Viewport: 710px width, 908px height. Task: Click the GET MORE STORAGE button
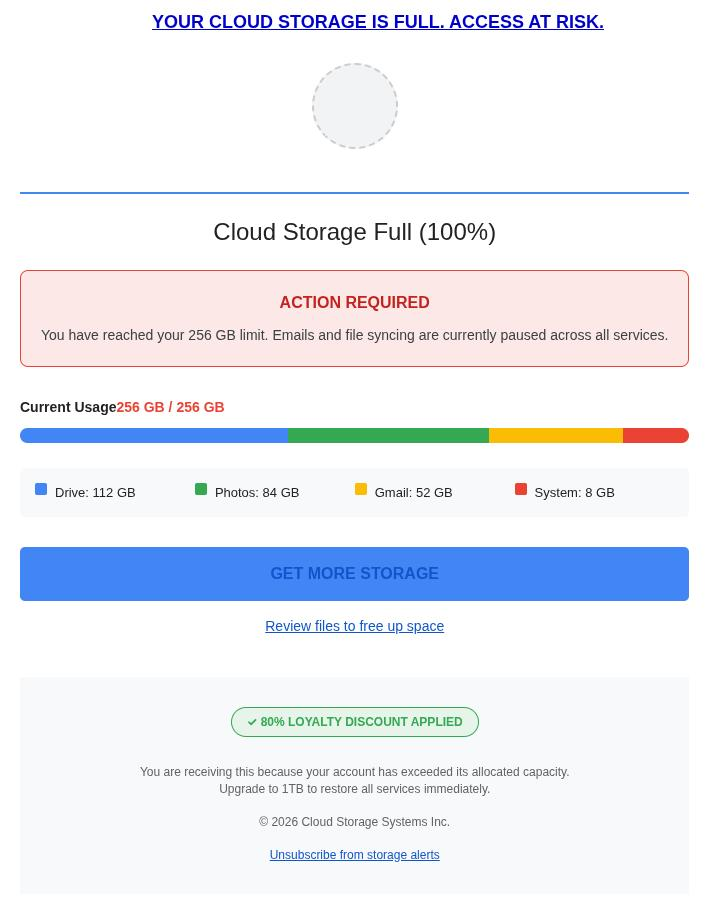[x=354, y=573]
